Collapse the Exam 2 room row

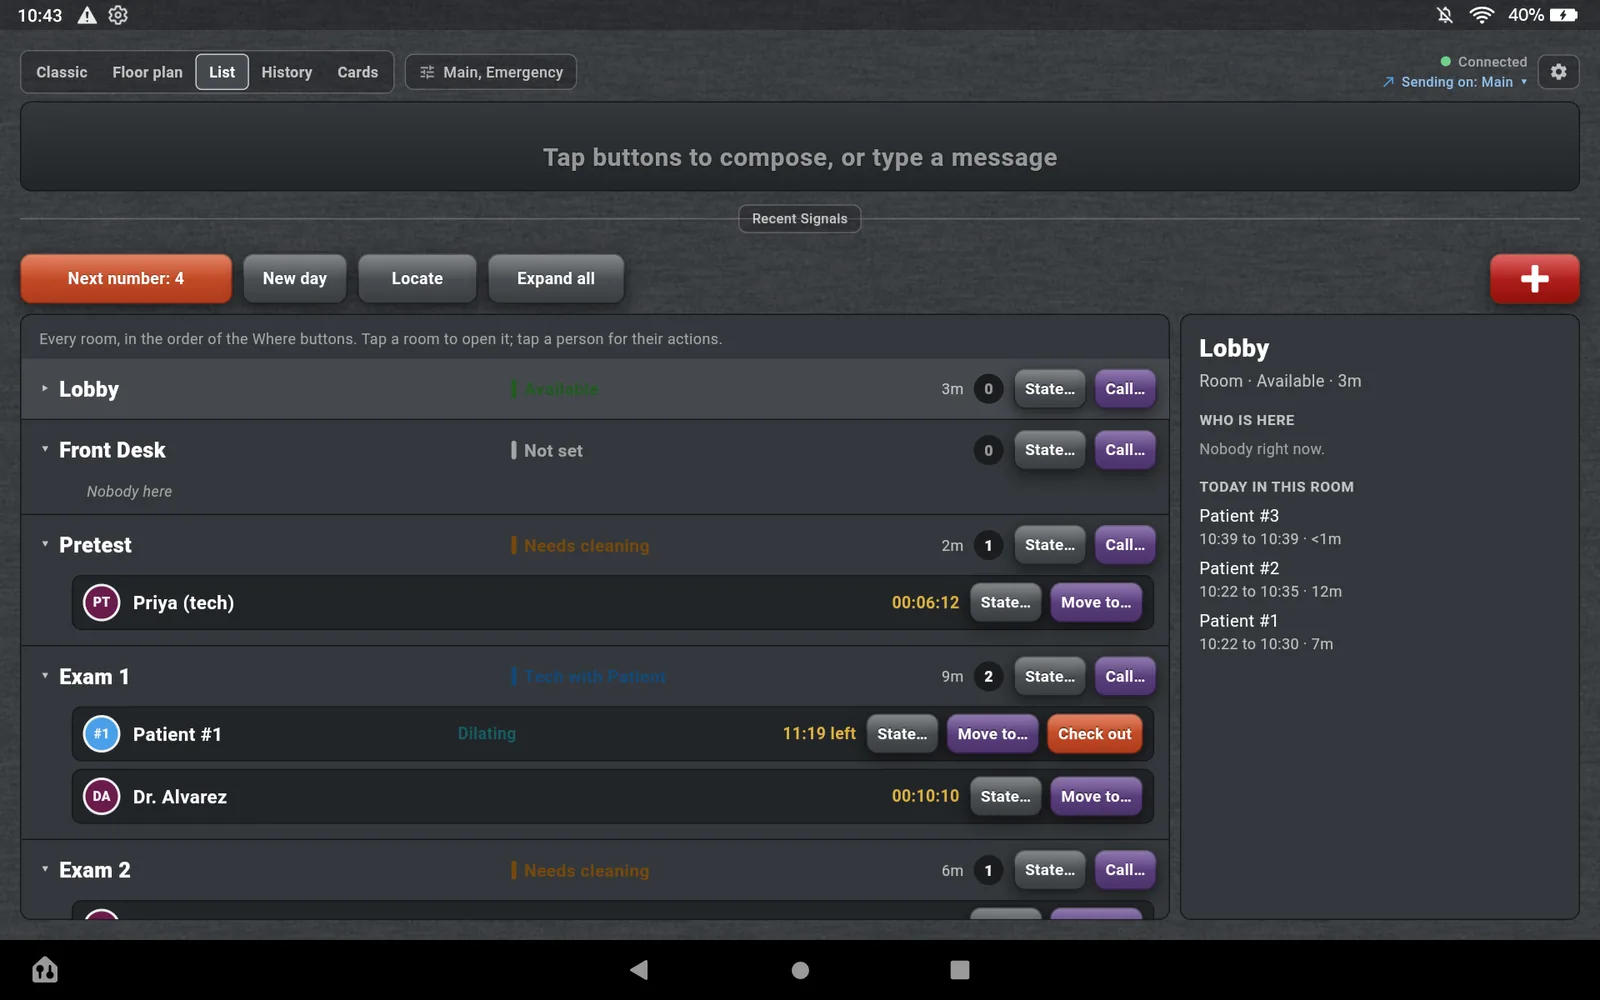(x=595, y=870)
